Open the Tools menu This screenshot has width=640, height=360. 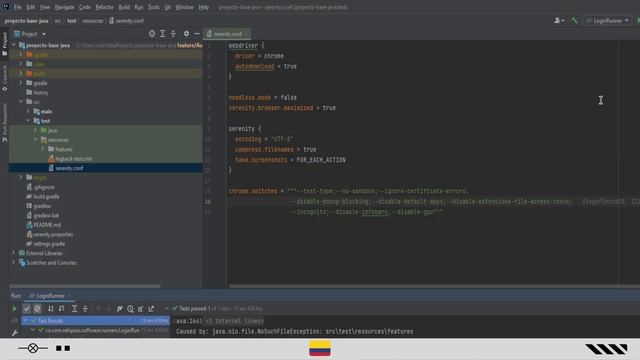coord(153,7)
